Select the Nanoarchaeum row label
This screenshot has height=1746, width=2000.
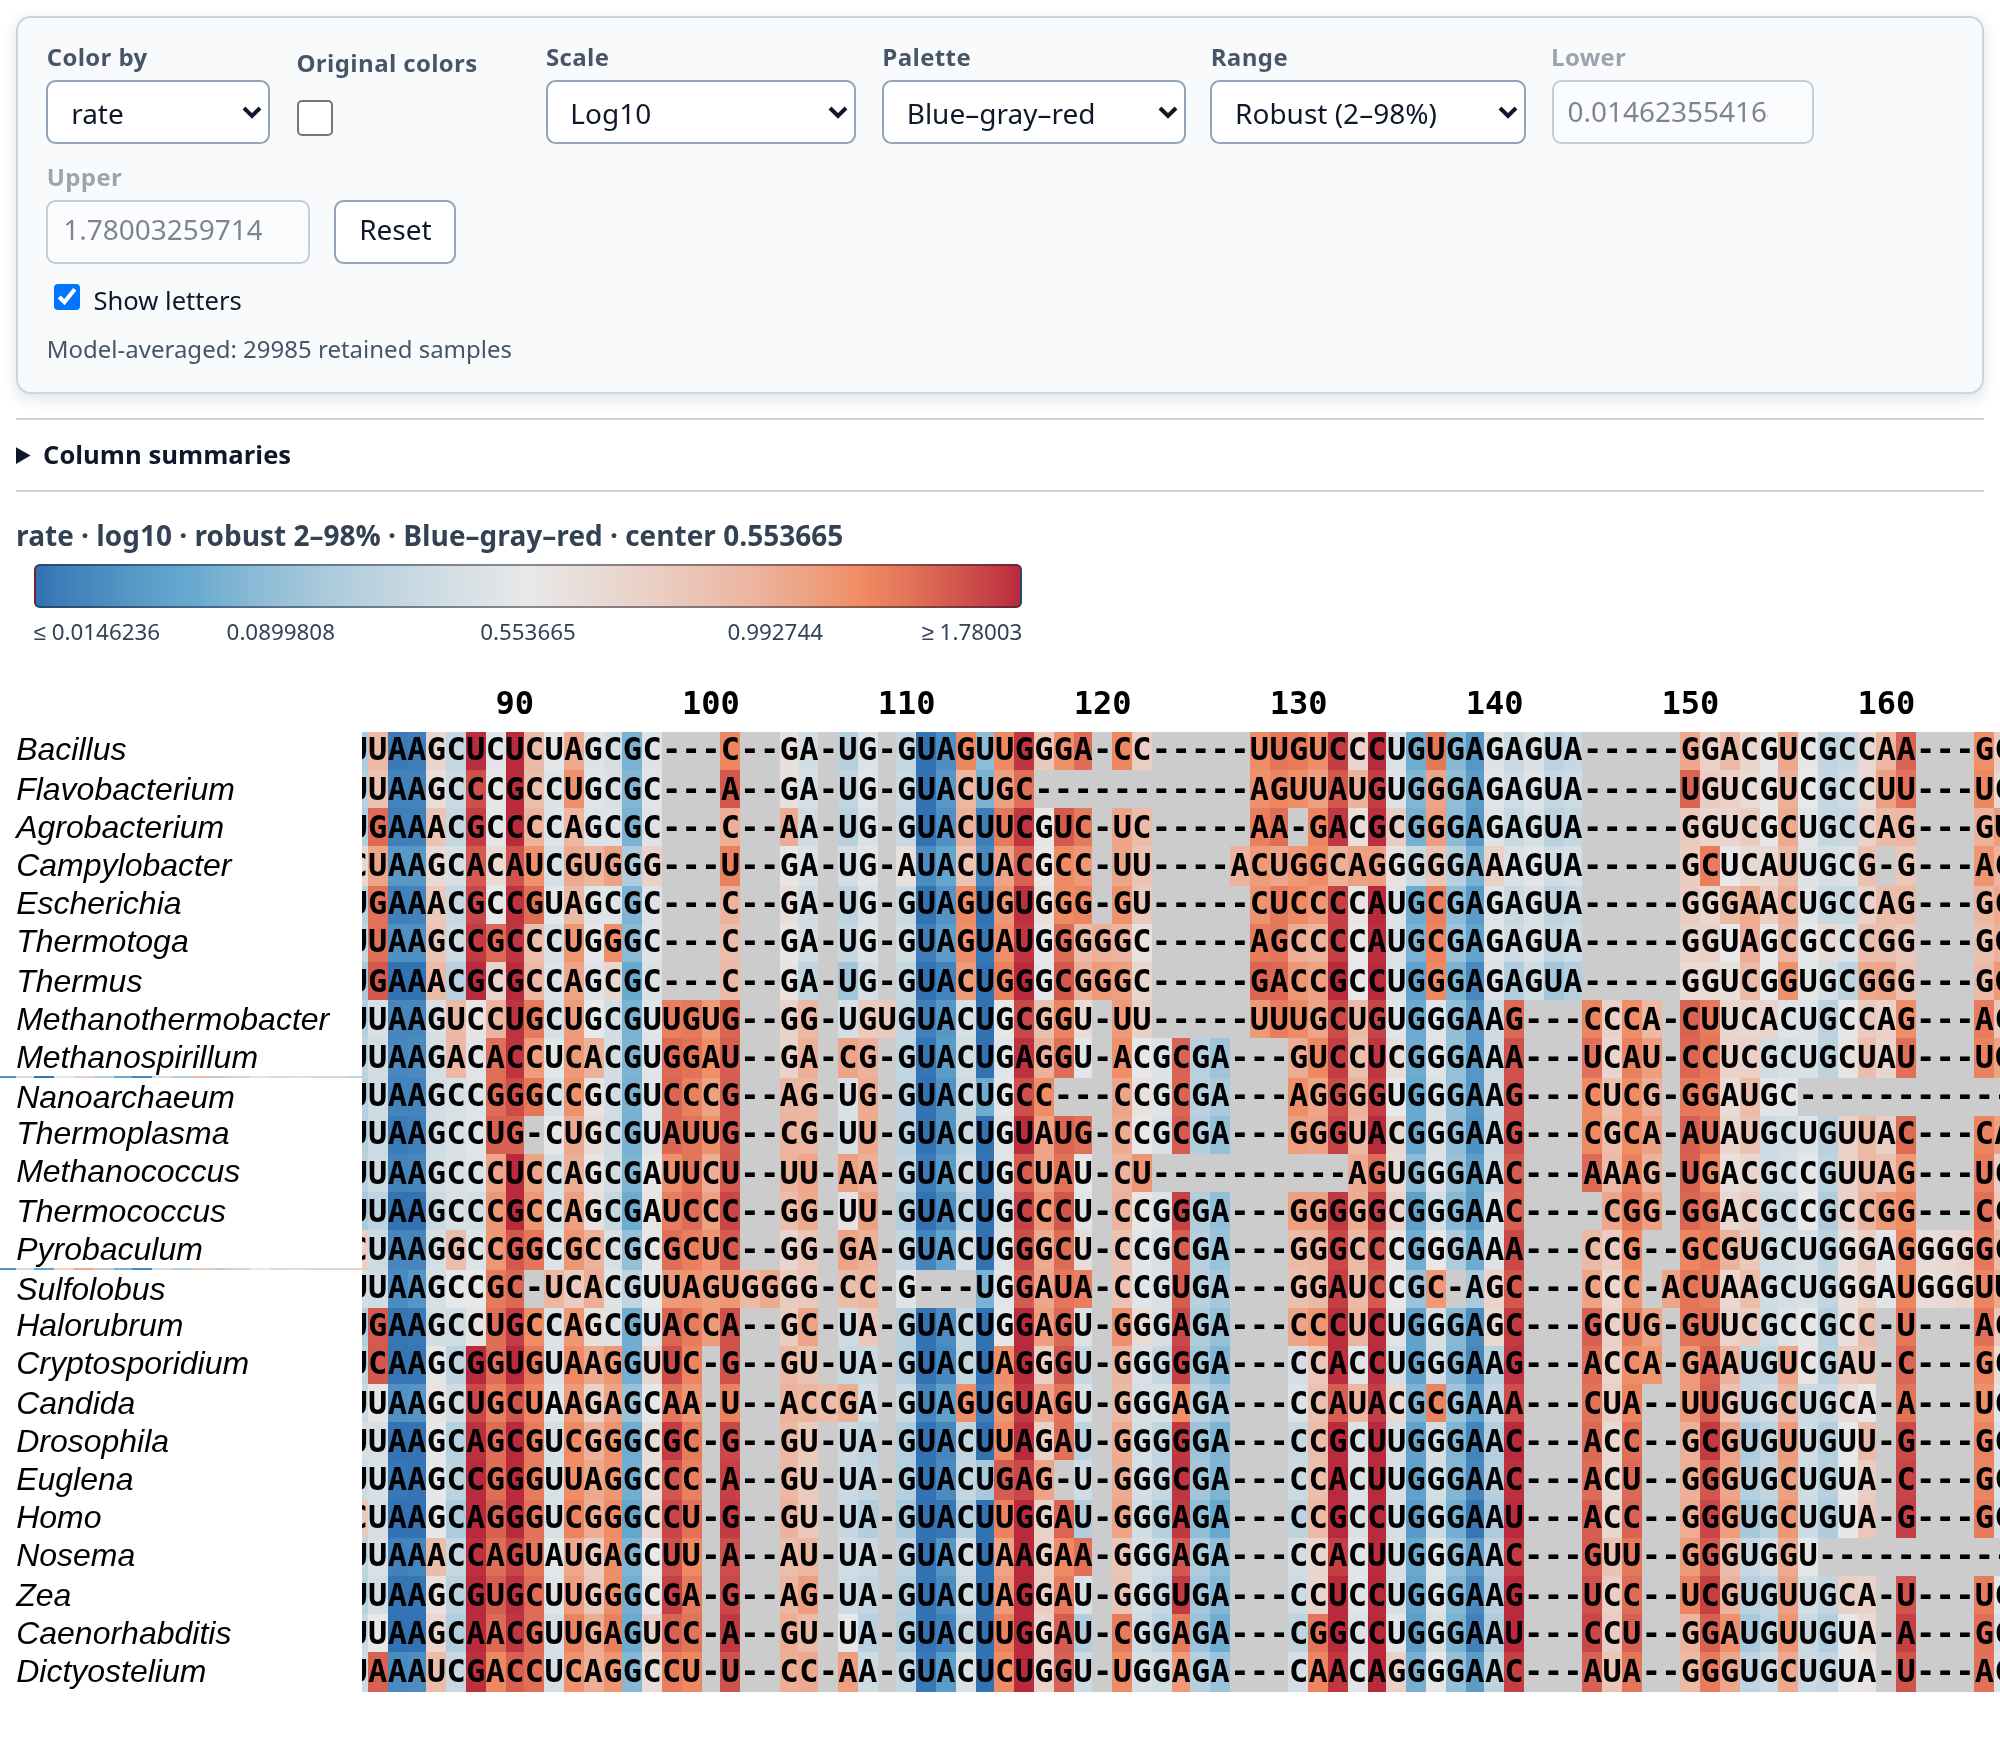[x=125, y=1097]
